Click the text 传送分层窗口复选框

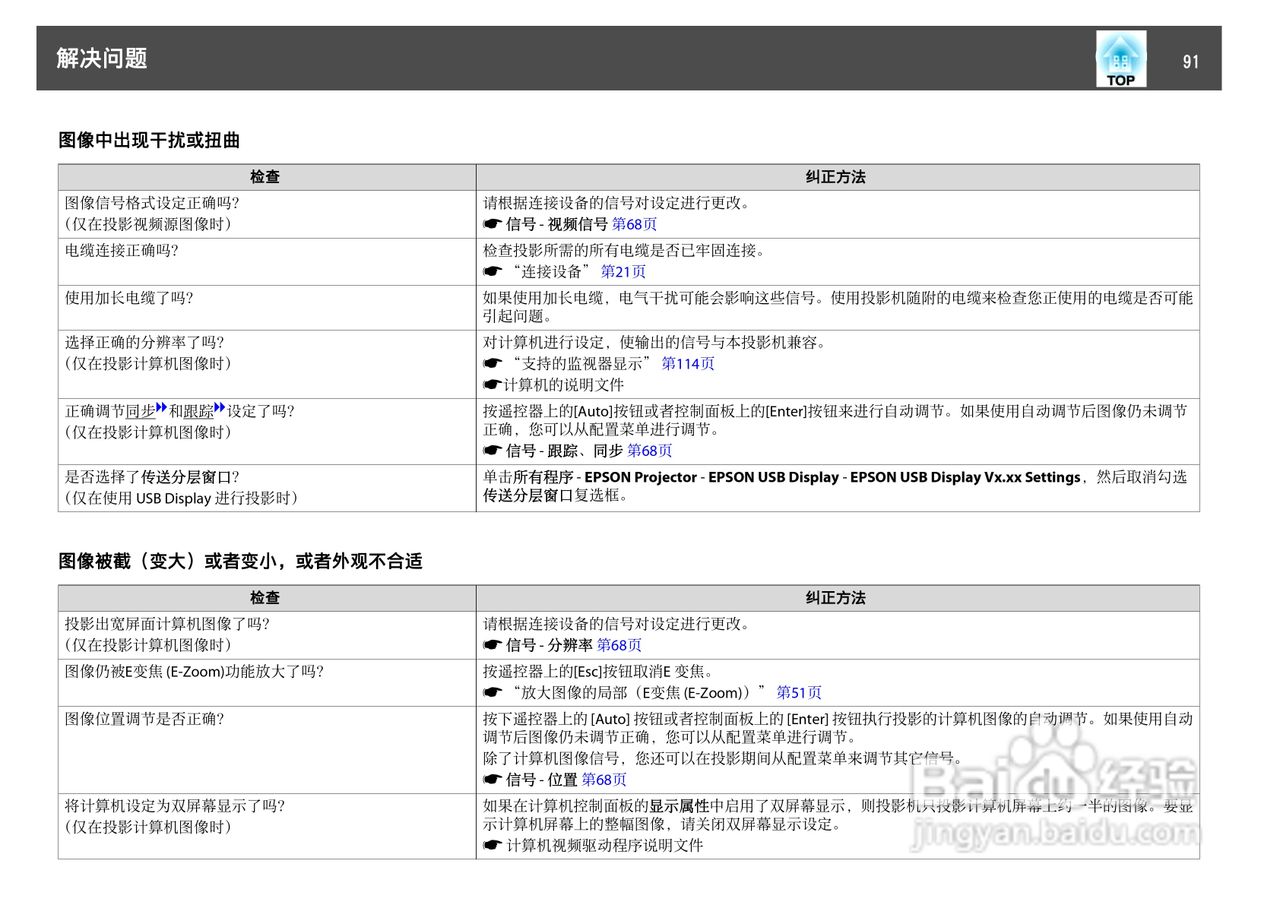click(x=551, y=495)
